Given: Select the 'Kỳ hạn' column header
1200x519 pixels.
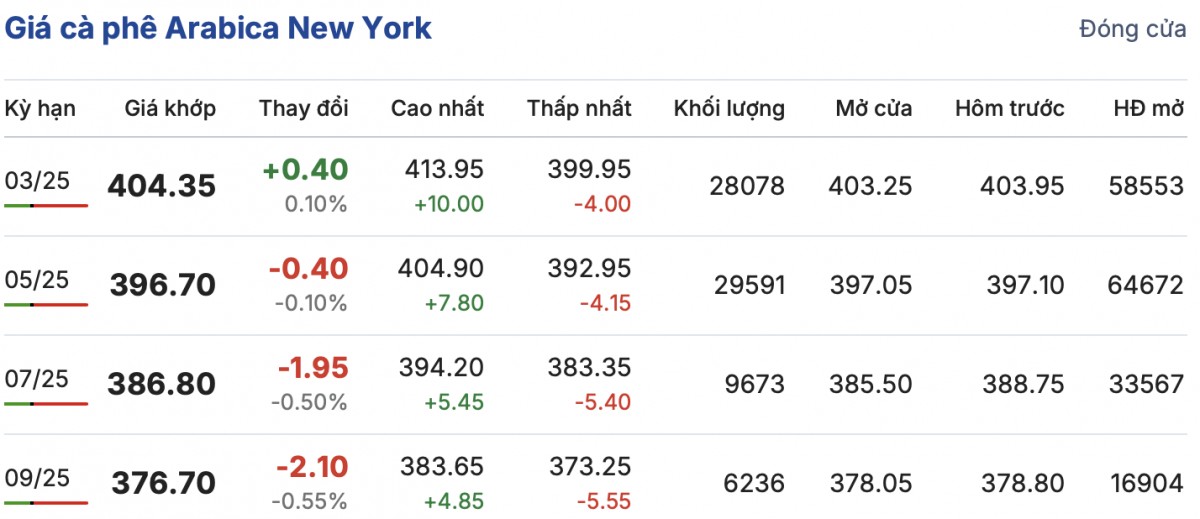Looking at the screenshot, I should (x=40, y=108).
